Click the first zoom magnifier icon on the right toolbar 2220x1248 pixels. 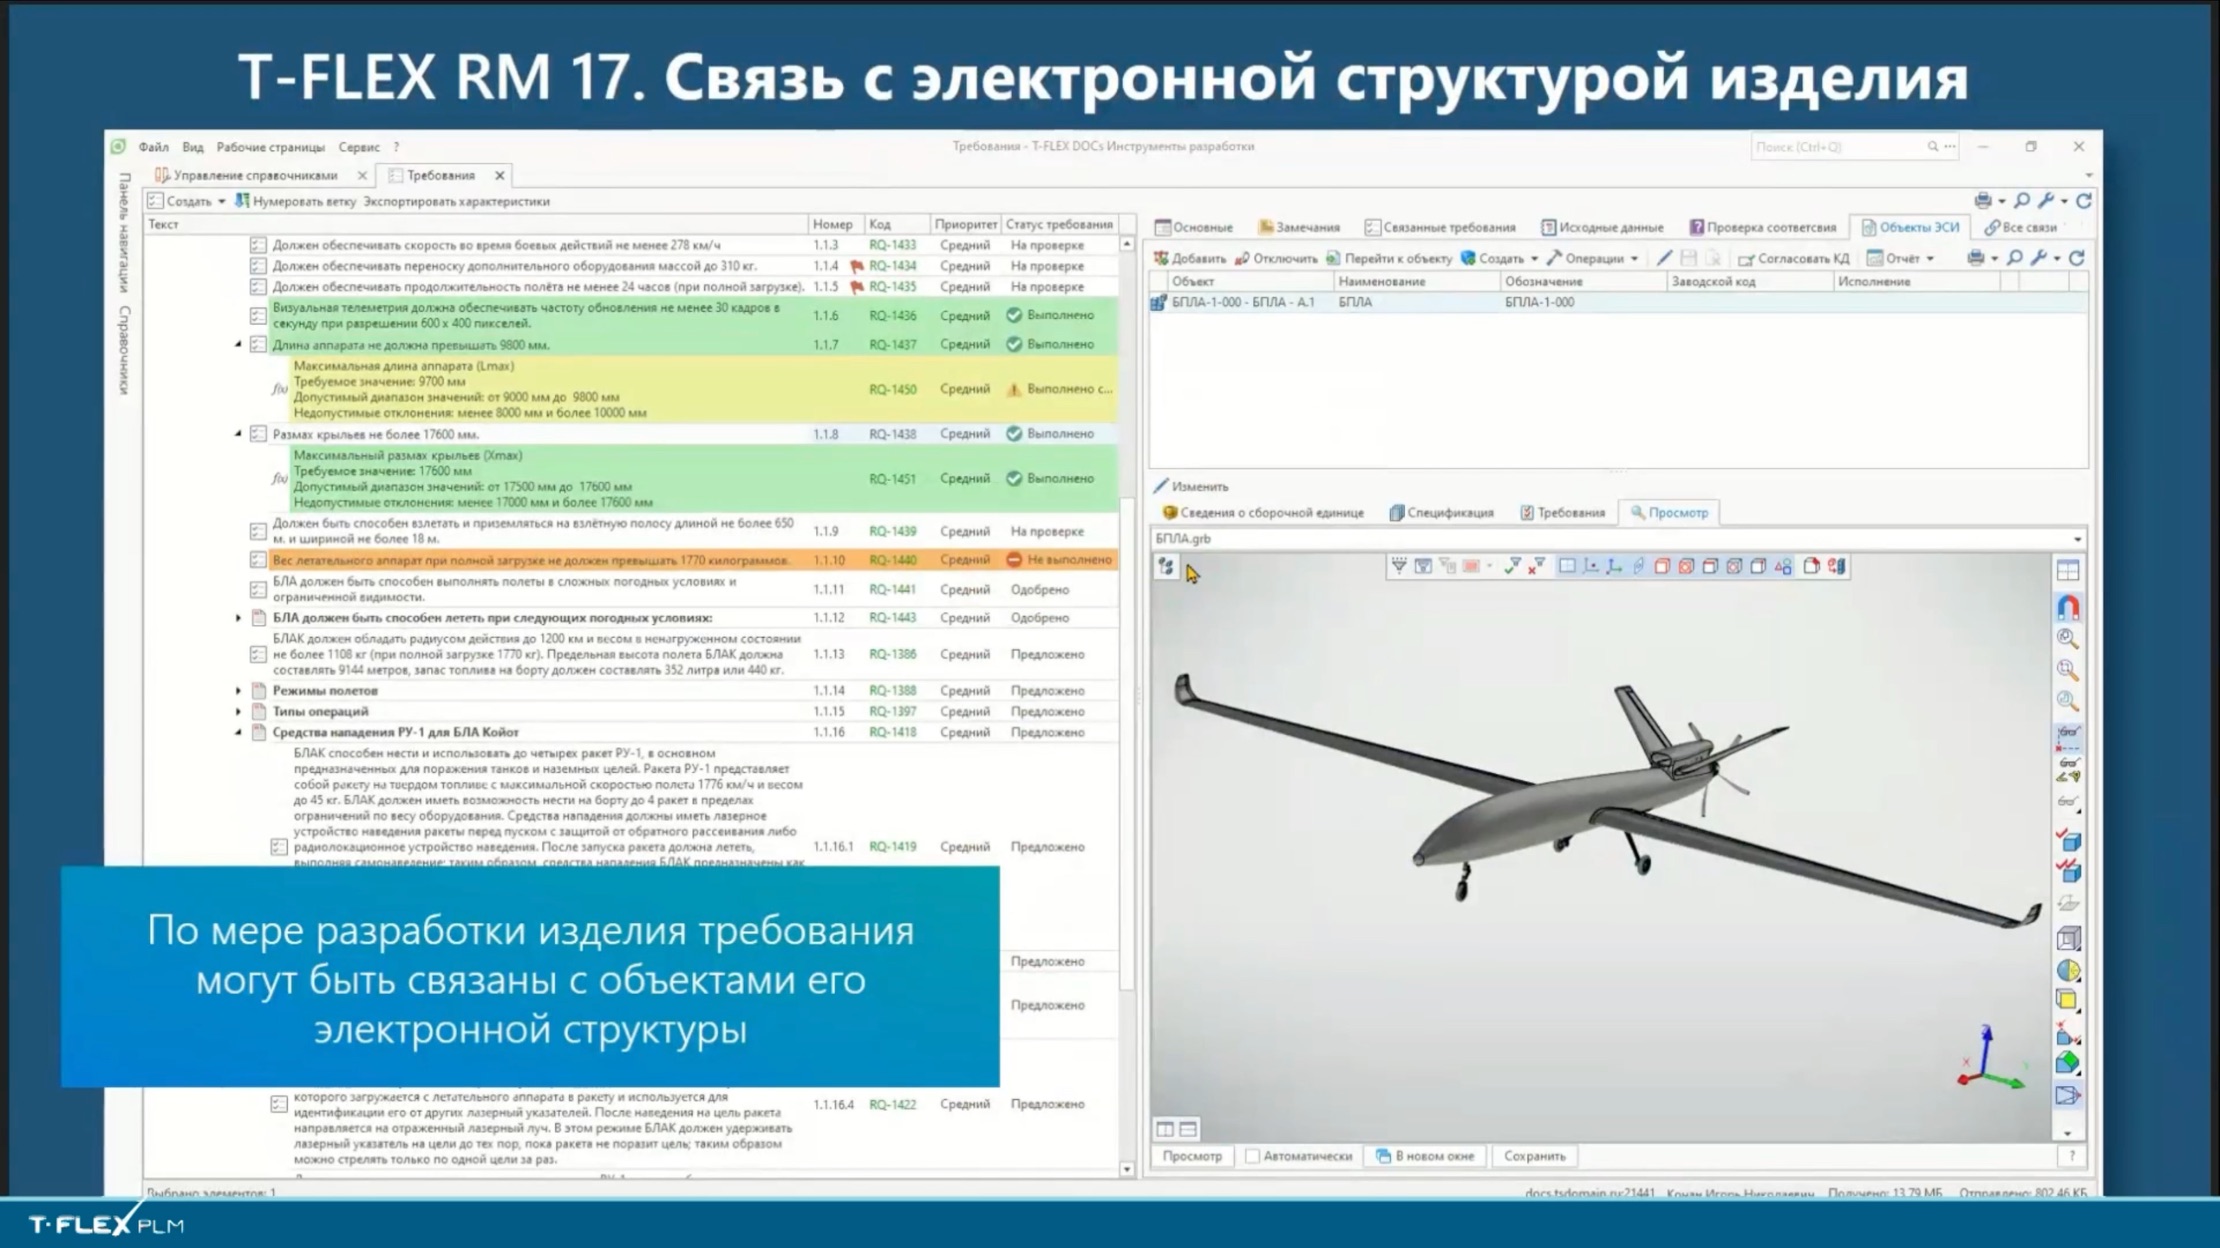click(2068, 639)
